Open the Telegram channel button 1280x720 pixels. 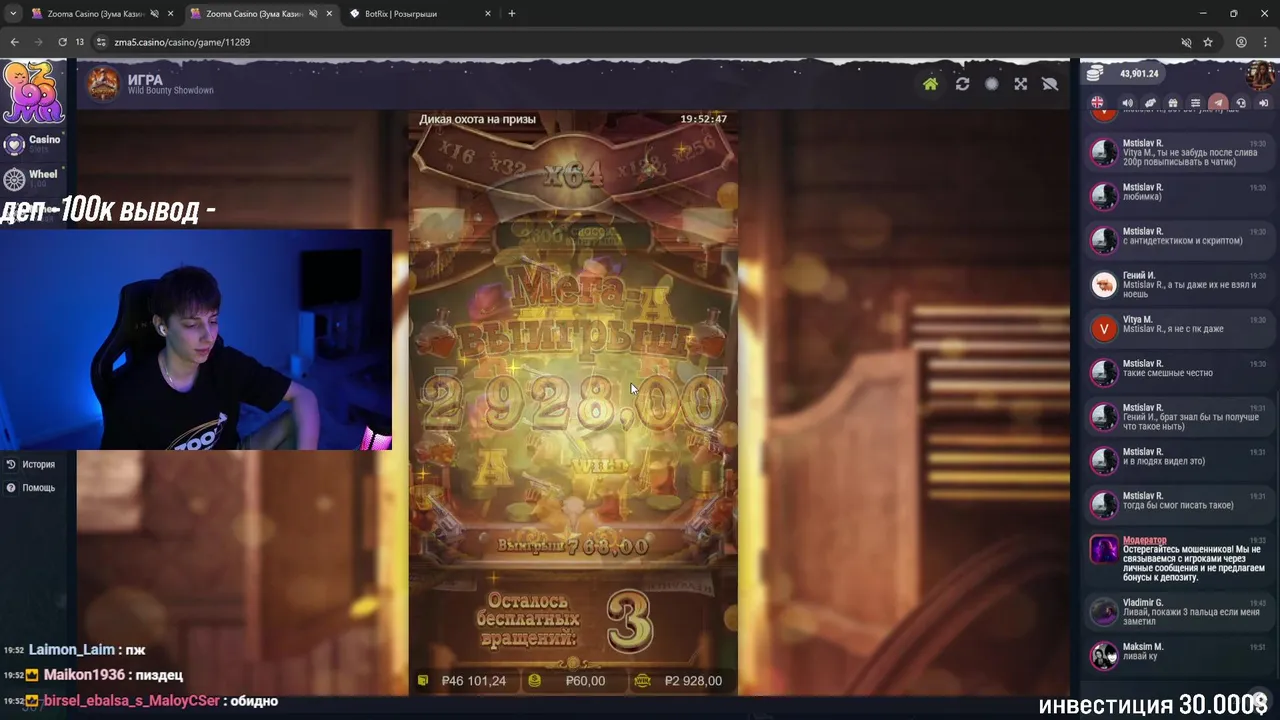pos(1218,103)
